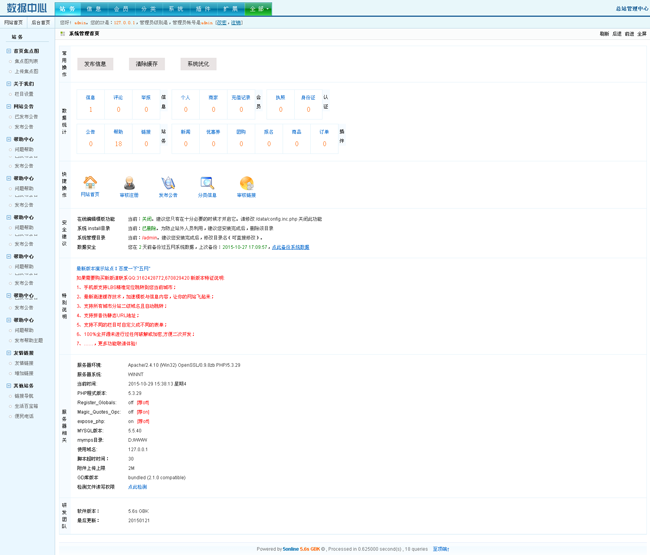This screenshot has height=555, width=650.
Task: Click the 点此检测 file permission link
Action: click(138, 487)
